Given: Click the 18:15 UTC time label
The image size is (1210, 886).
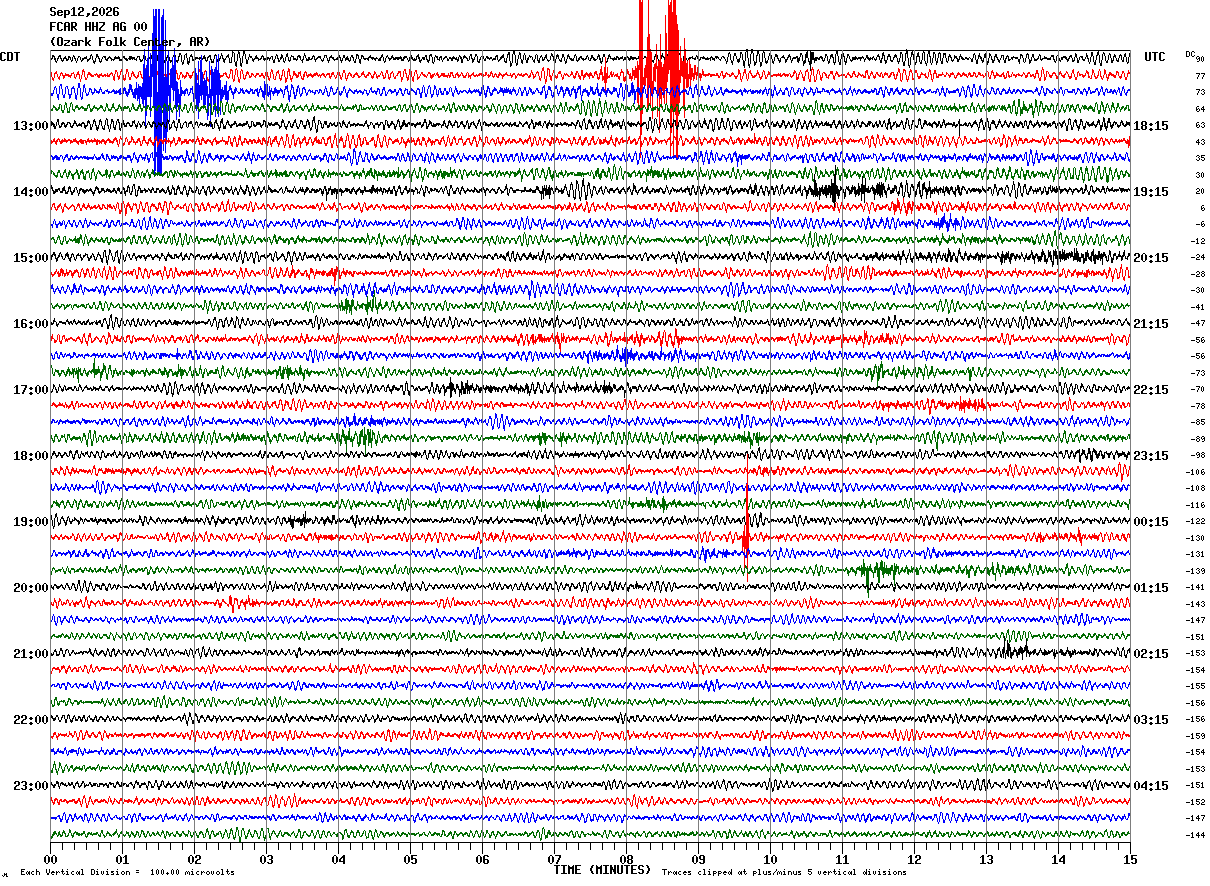Looking at the screenshot, I should (x=1151, y=125).
